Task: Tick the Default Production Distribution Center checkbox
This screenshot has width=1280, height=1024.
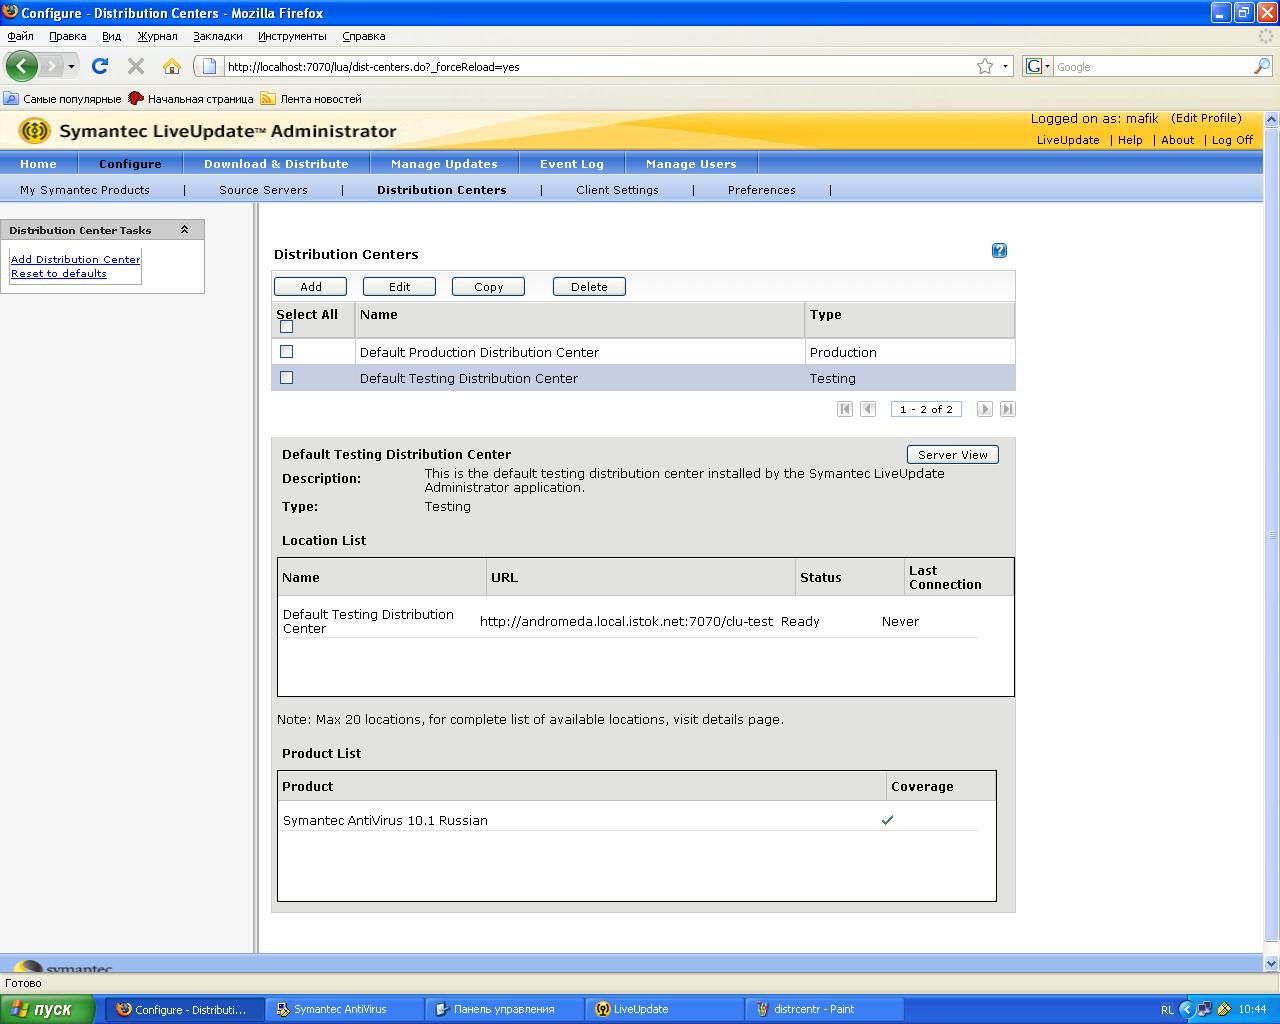Action: 287,352
